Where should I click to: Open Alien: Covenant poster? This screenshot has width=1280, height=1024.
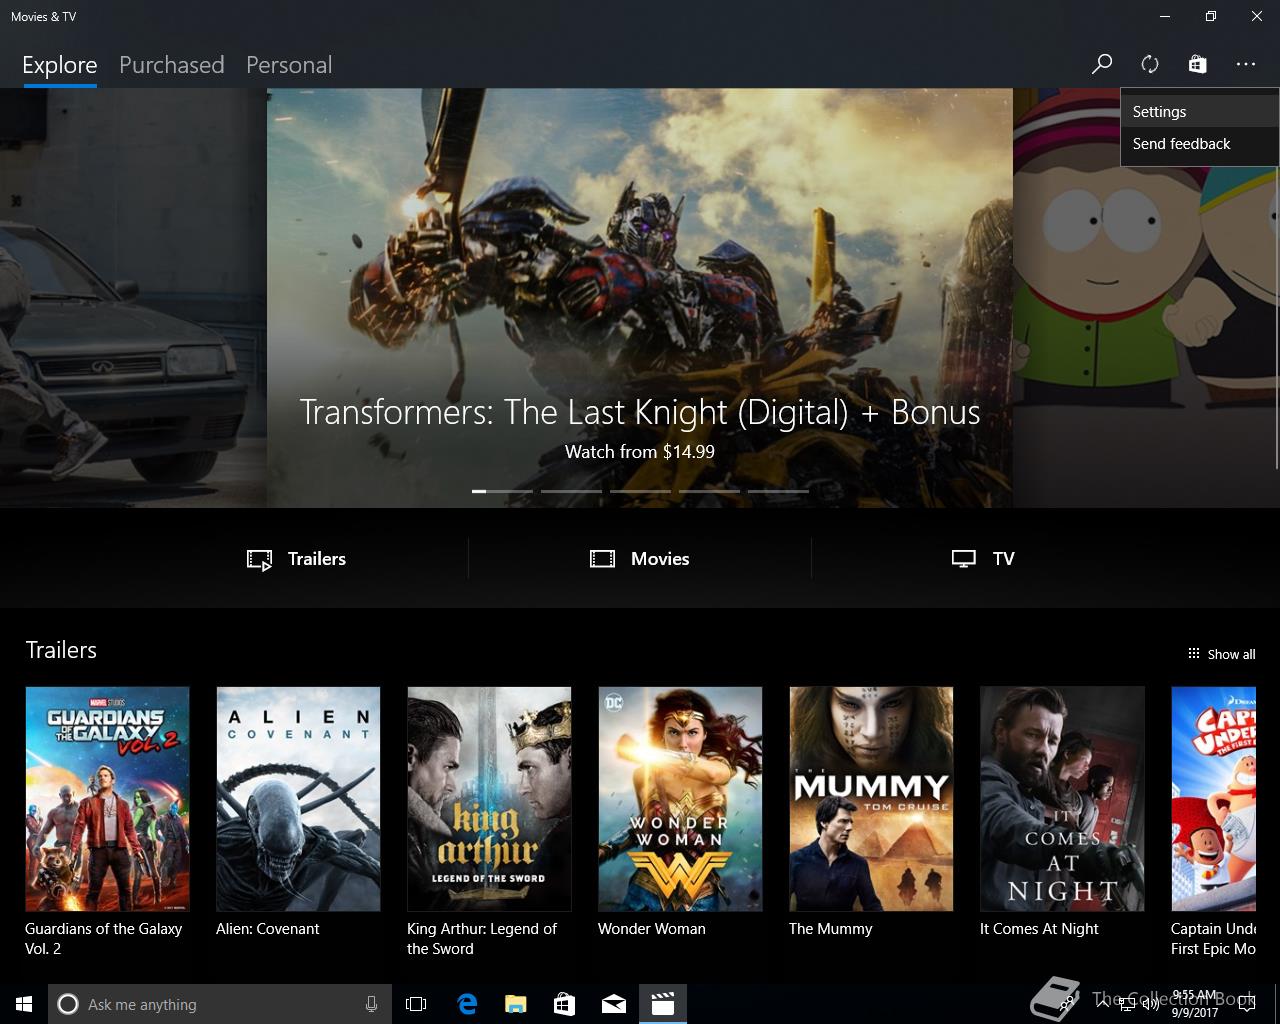click(x=298, y=799)
